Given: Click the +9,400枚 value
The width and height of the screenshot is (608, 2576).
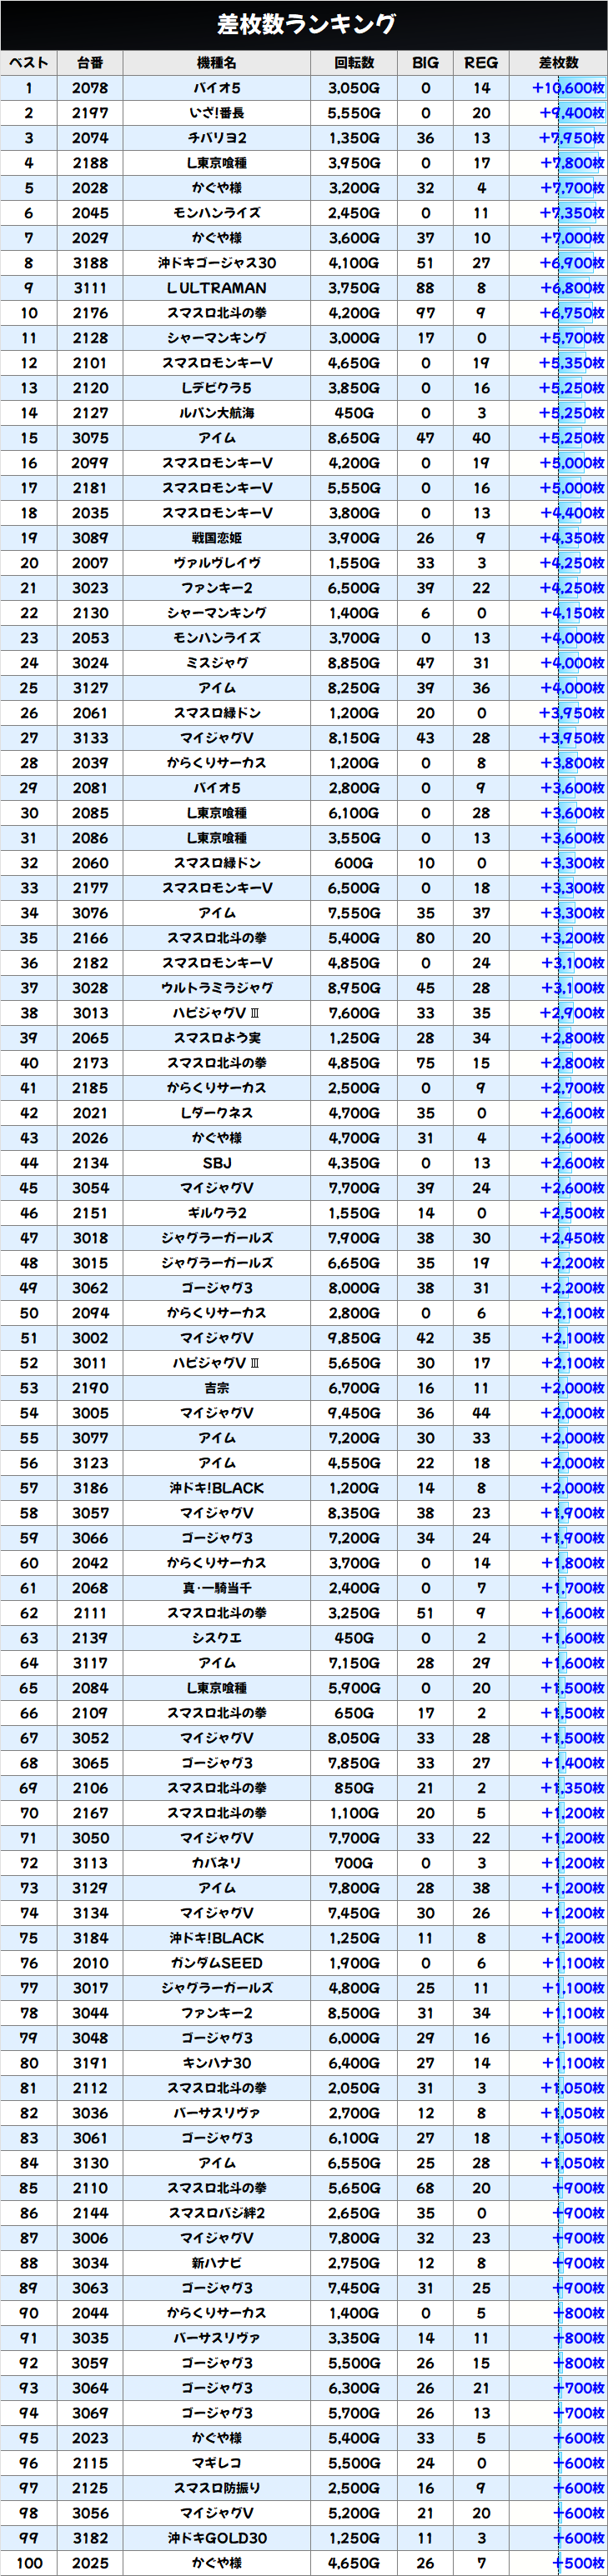Looking at the screenshot, I should [x=571, y=113].
